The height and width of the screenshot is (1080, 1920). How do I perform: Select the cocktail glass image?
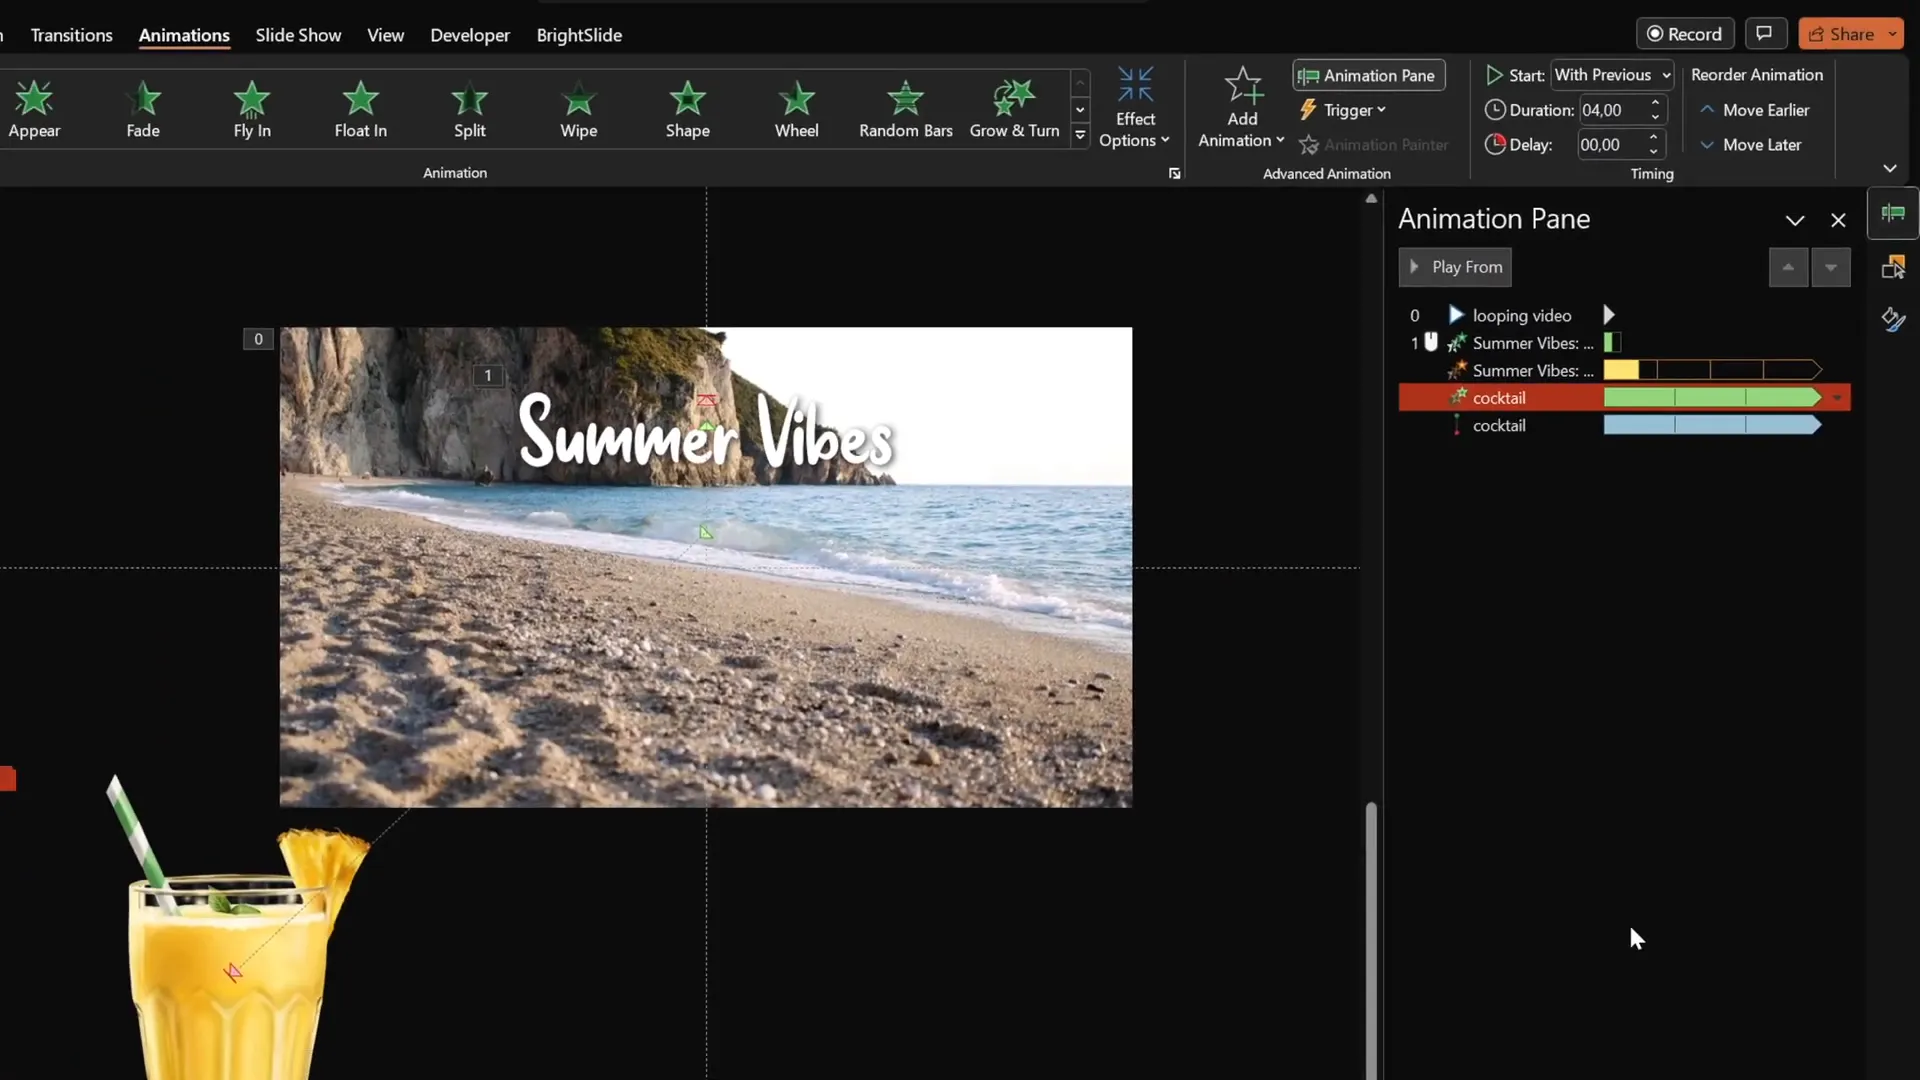pos(237,930)
